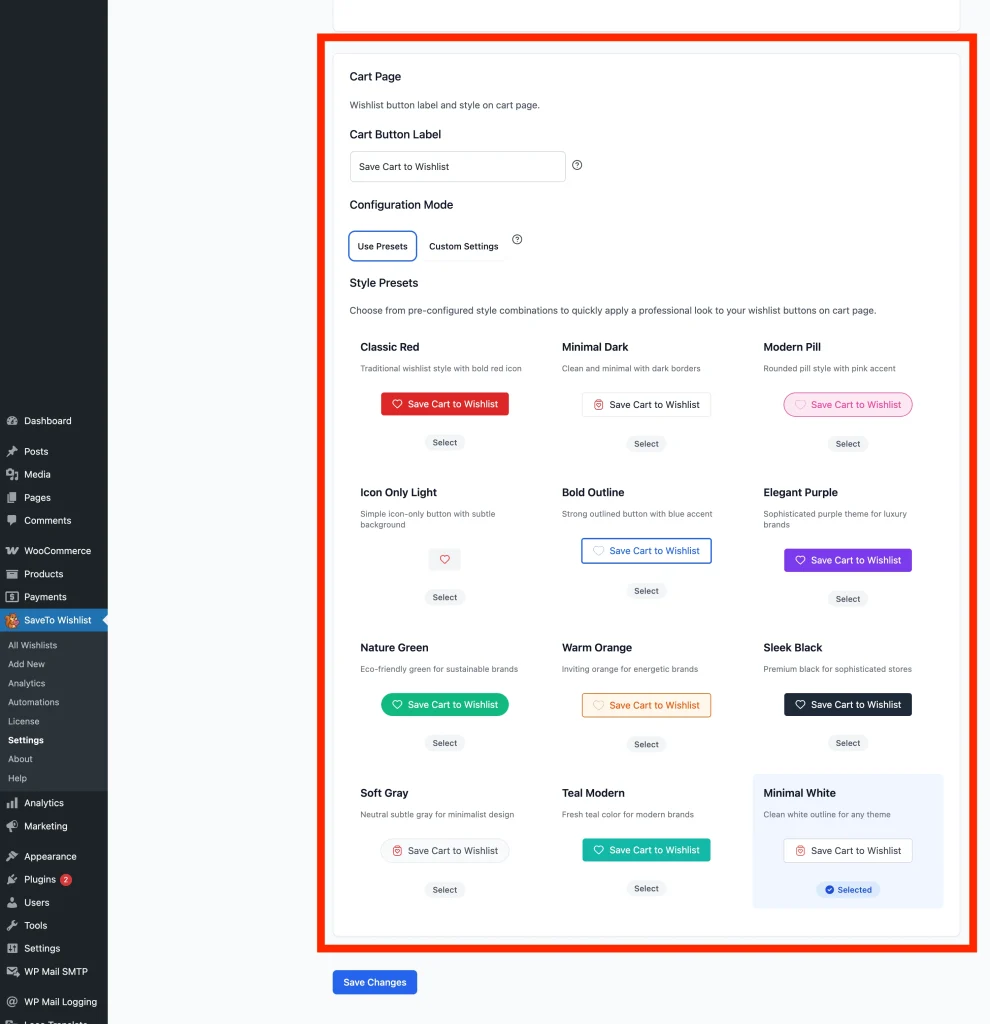
Task: Click the WordPress Settings sliders icon
Action: tap(12, 948)
